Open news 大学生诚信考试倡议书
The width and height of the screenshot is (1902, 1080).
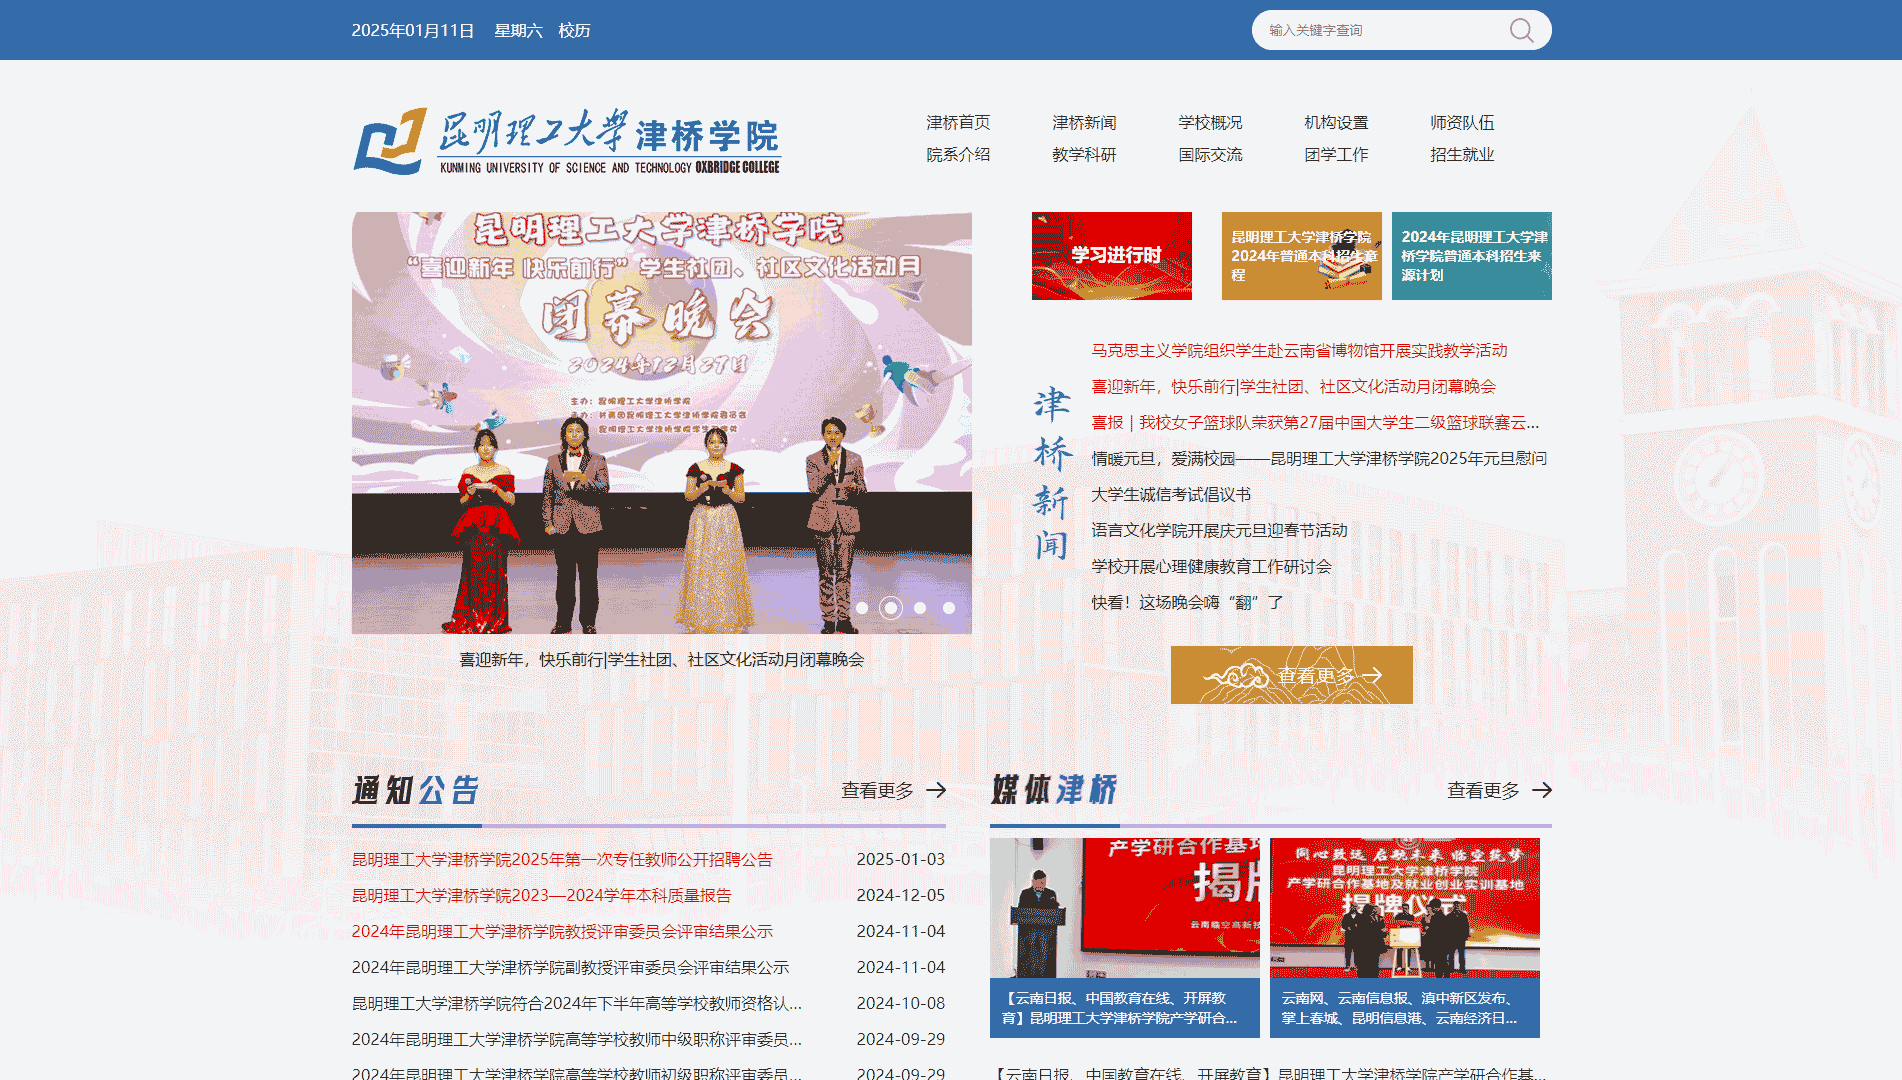1171,495
